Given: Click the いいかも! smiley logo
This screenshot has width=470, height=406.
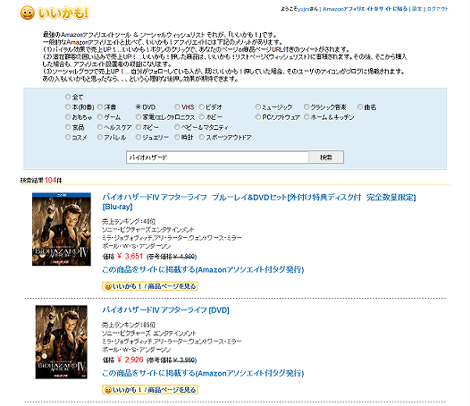Looking at the screenshot, I should 55,13.
